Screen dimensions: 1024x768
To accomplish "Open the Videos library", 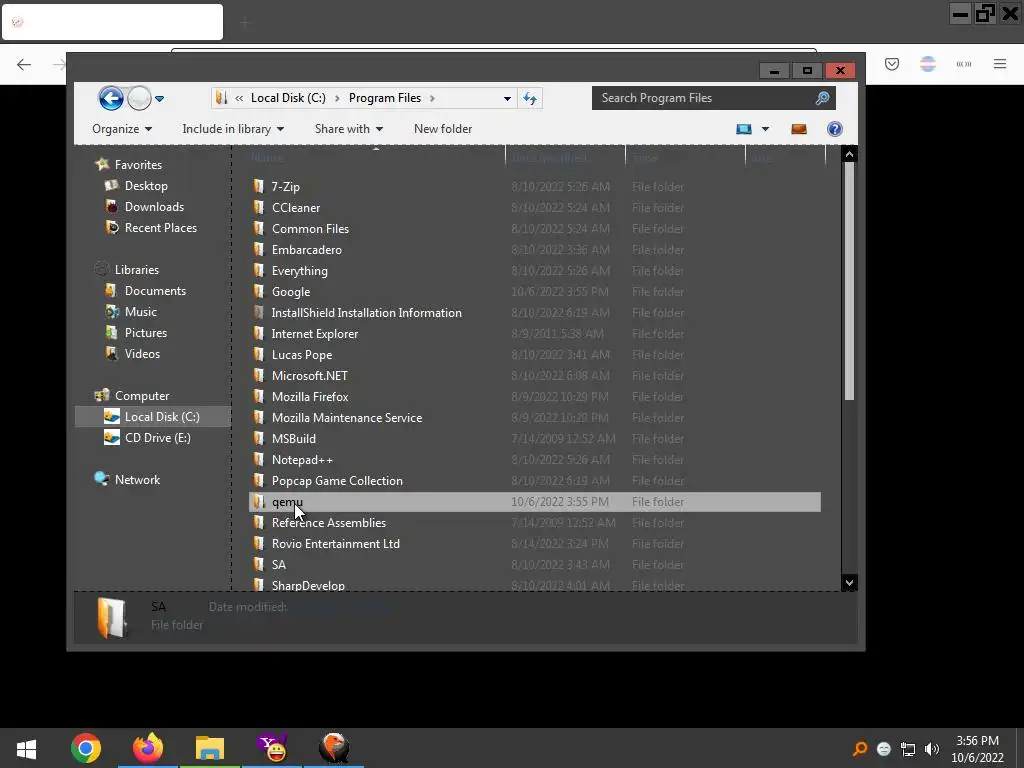I will (142, 353).
